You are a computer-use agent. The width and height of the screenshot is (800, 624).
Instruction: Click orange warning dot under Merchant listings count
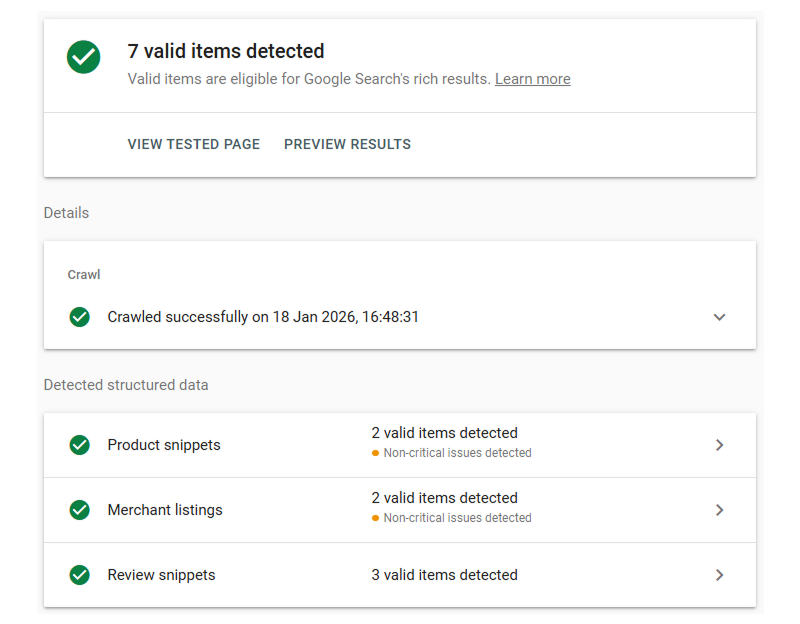click(x=376, y=518)
